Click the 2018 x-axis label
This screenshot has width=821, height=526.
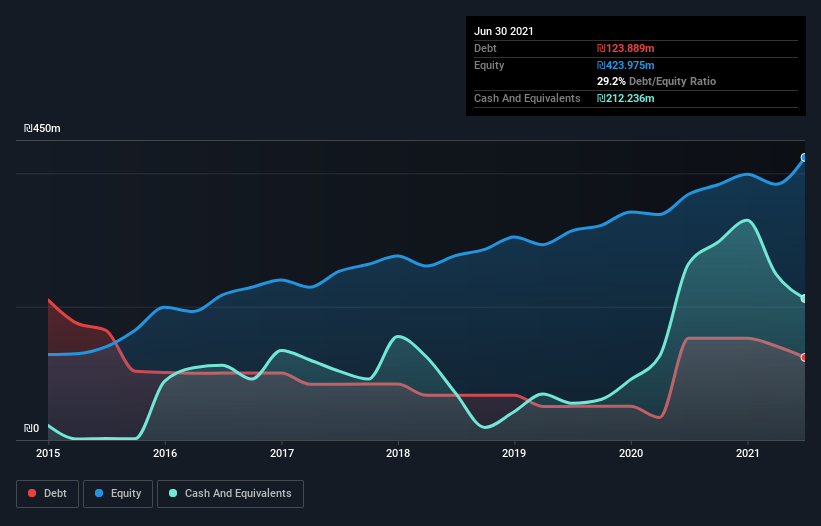point(398,453)
